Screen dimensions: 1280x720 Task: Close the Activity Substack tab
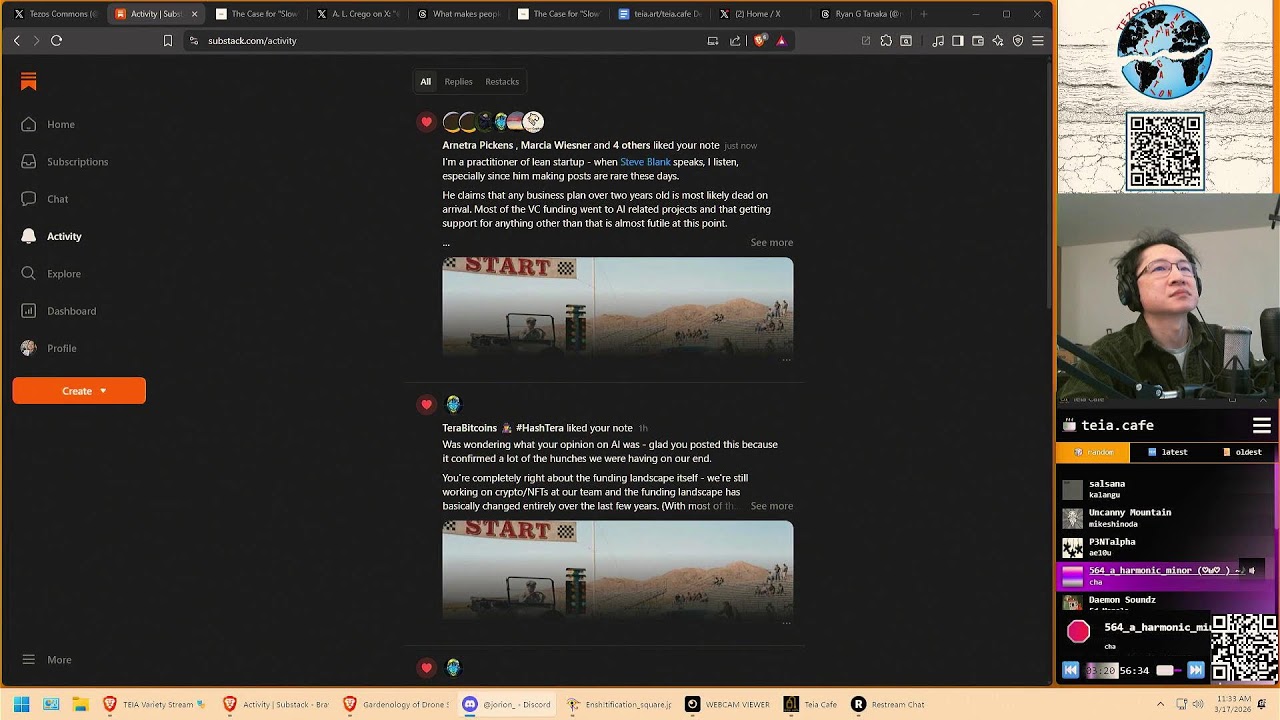coord(194,14)
